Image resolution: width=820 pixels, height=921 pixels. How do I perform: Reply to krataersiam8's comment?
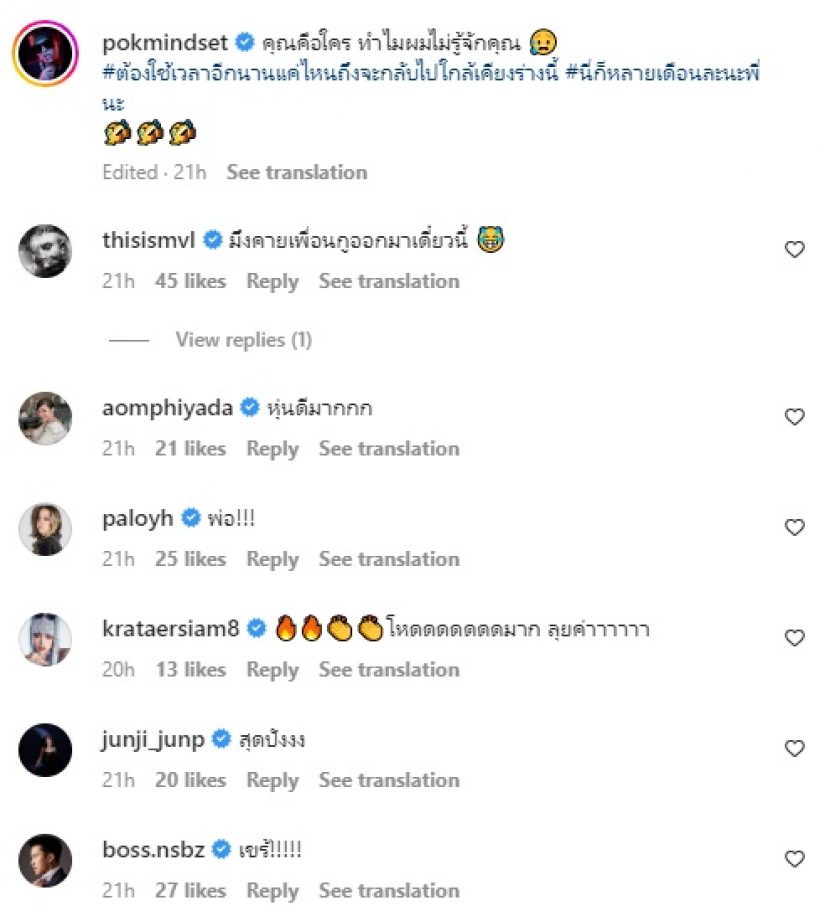pos(272,669)
